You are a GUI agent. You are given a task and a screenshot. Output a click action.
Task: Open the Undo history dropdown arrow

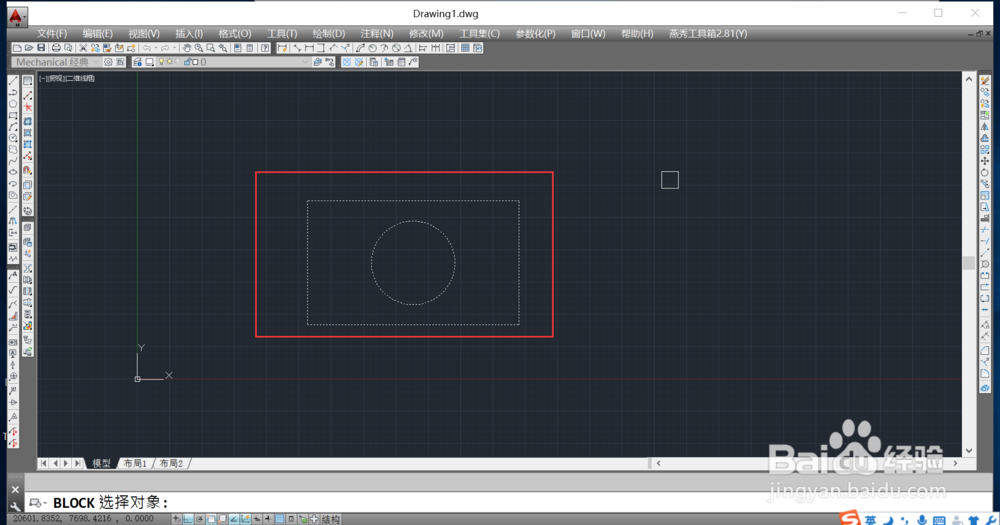click(x=156, y=48)
